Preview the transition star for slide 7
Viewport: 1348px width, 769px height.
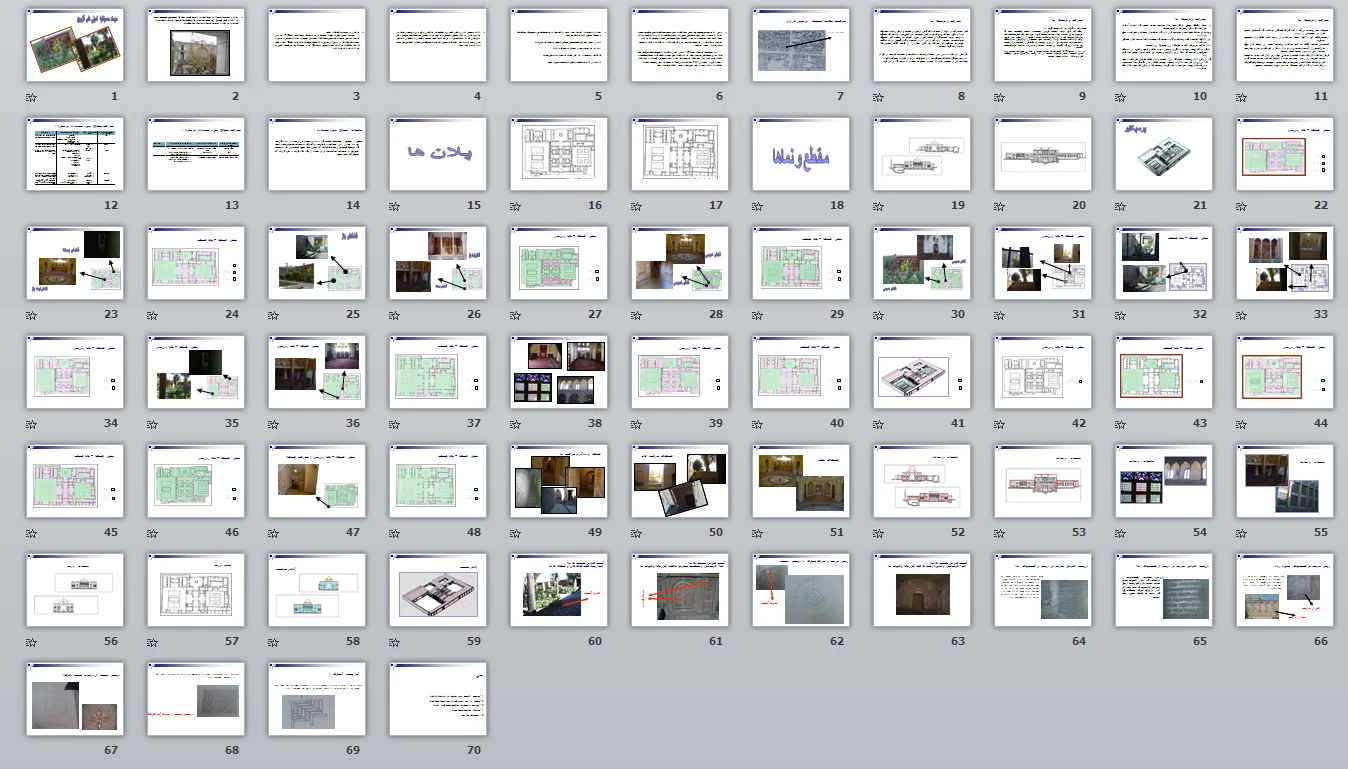click(758, 98)
